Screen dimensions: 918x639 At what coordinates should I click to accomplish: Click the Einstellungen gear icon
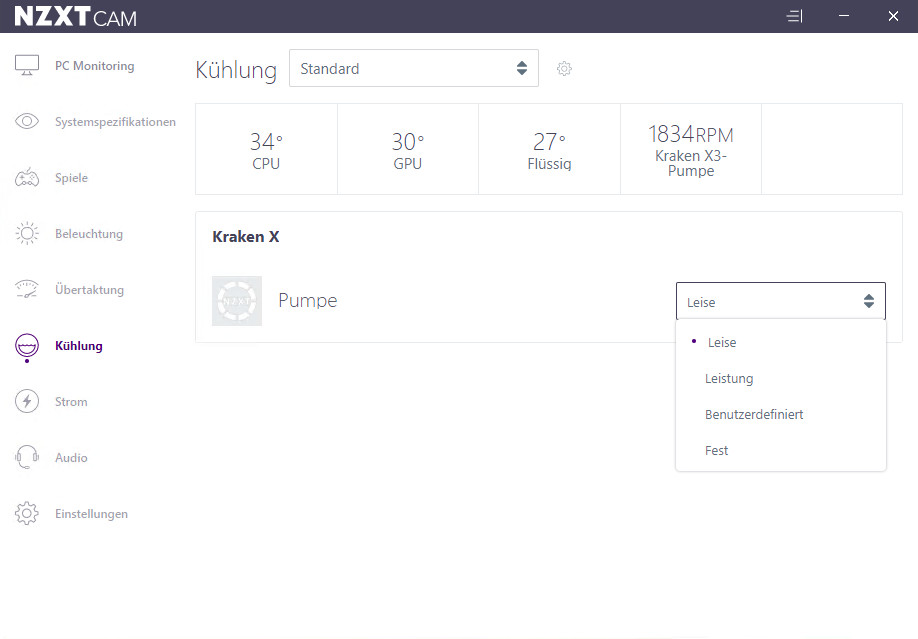point(27,513)
